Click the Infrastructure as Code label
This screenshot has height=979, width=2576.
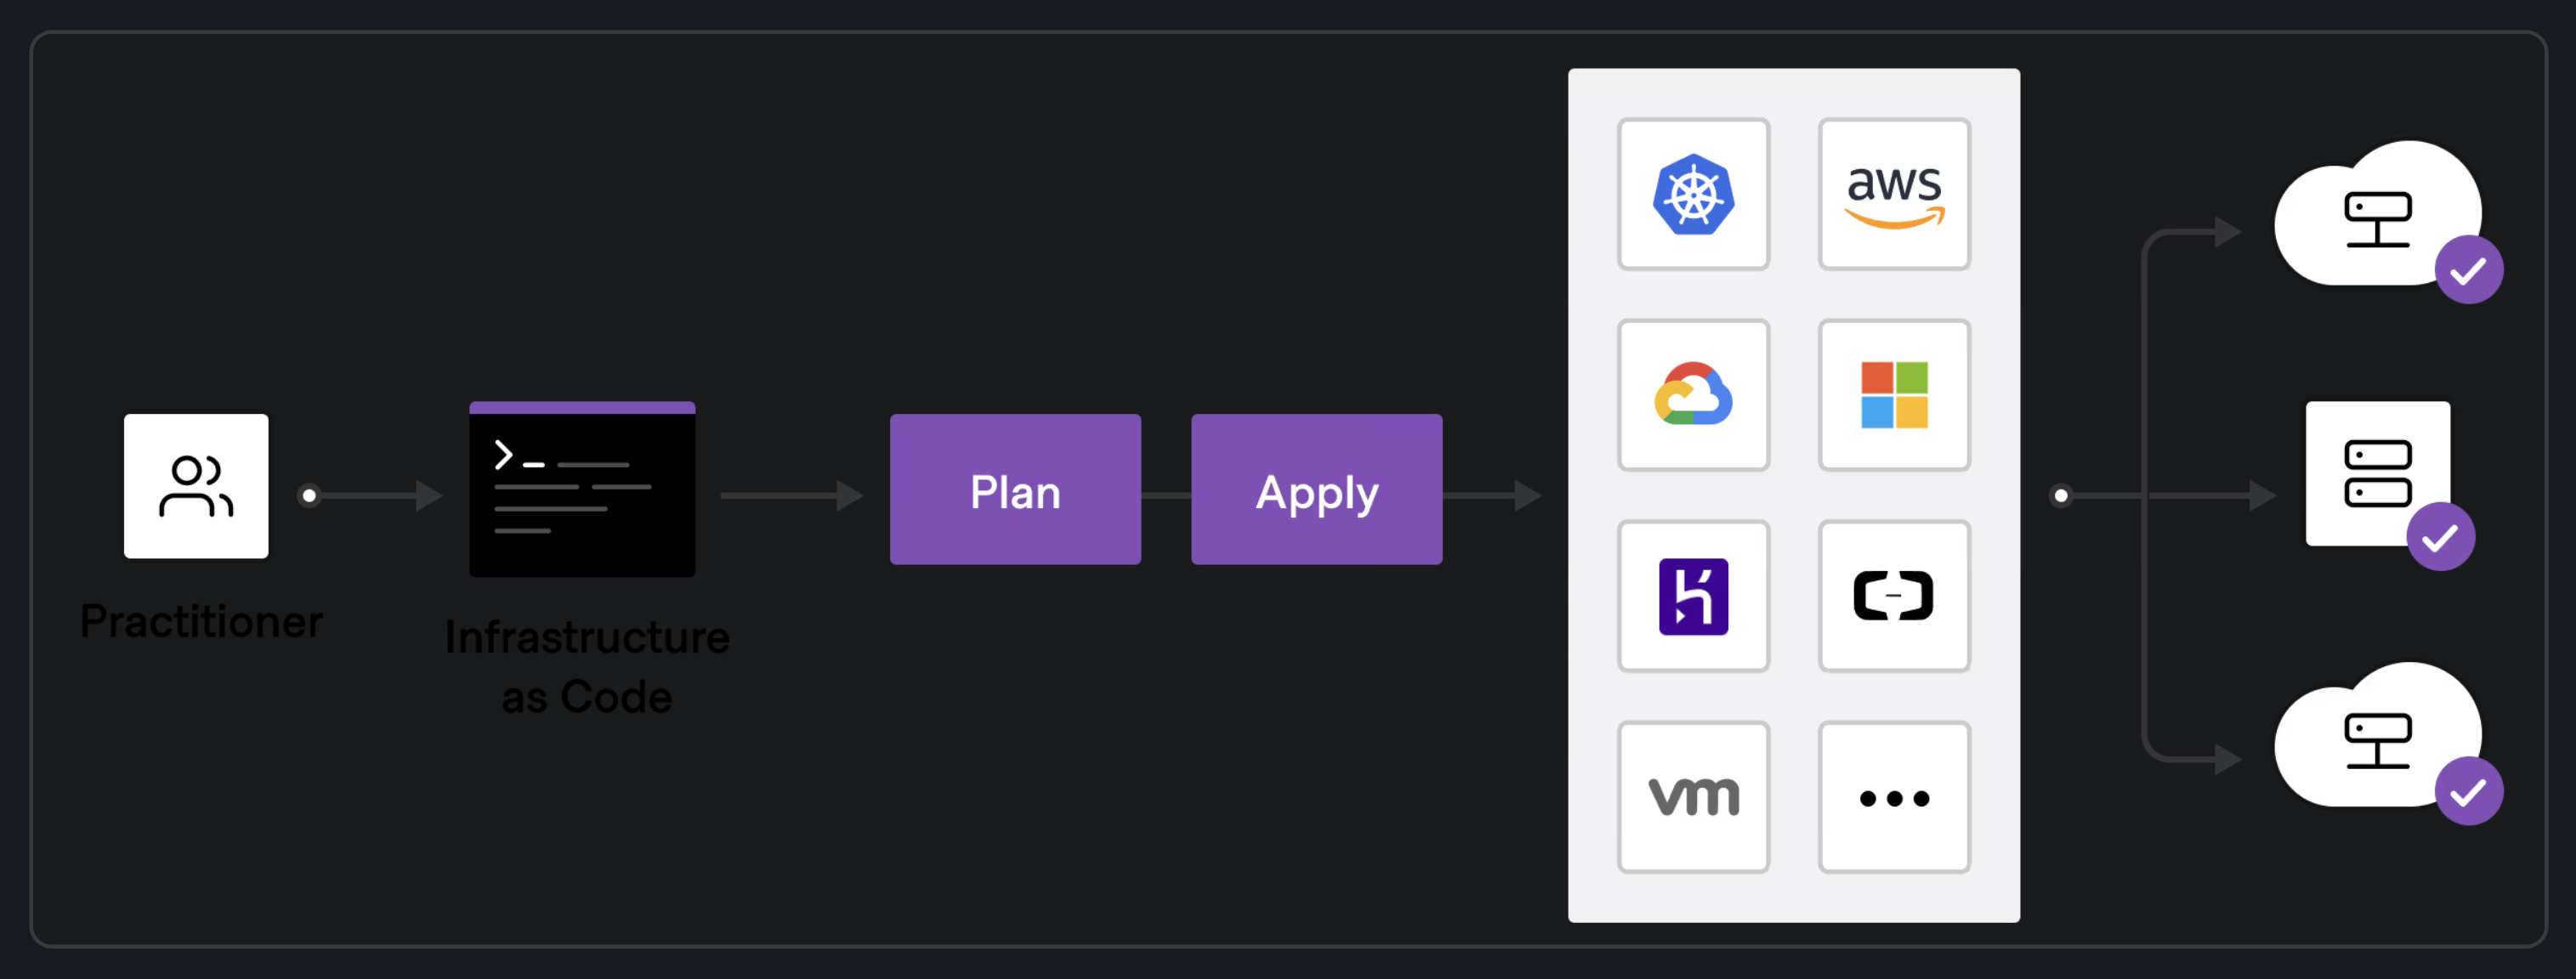[587, 666]
